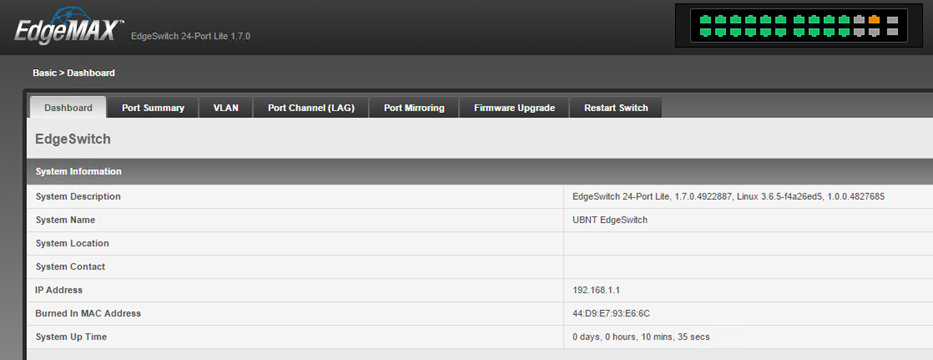Click the System Information section header

click(x=480, y=171)
